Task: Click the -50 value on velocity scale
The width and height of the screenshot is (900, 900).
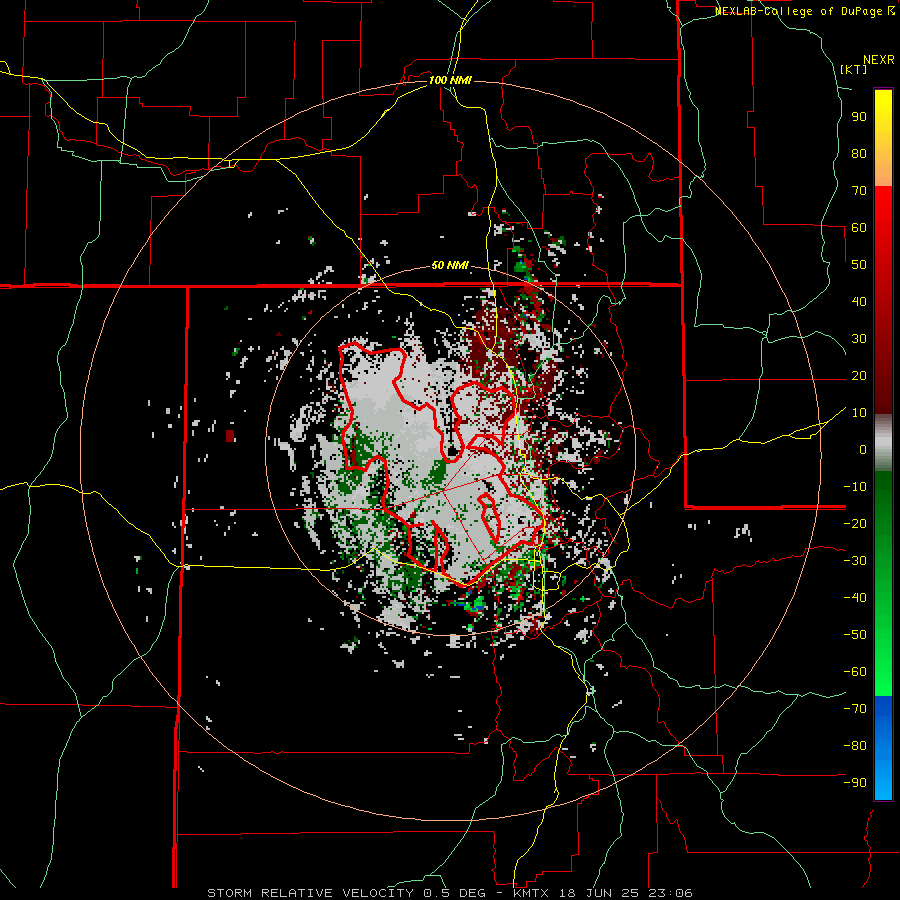Action: [x=855, y=635]
